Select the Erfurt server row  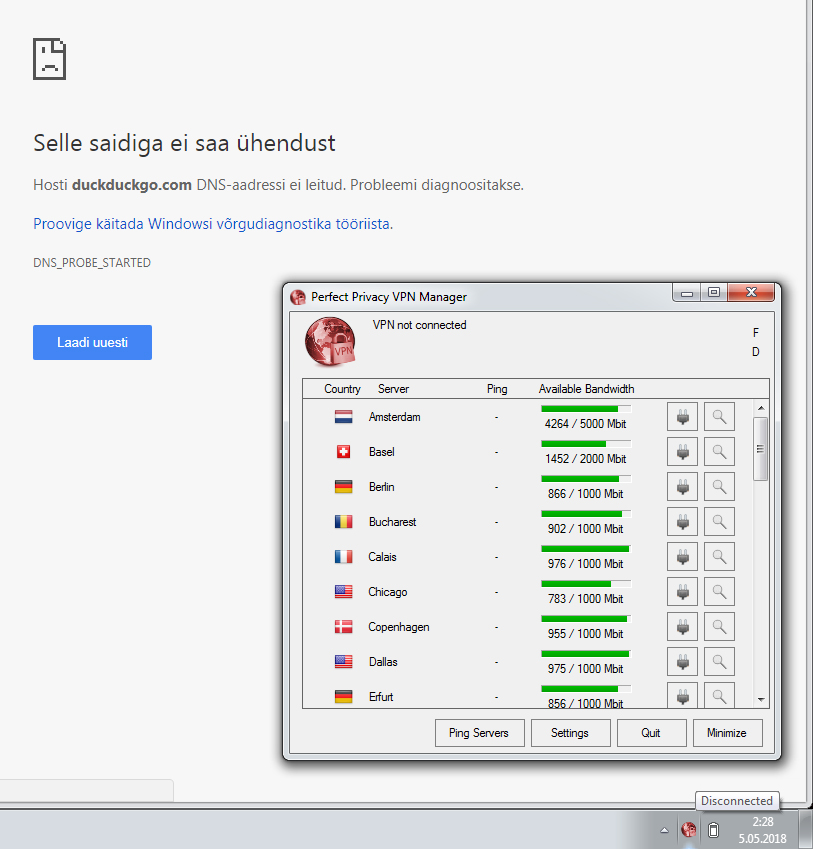pos(528,694)
